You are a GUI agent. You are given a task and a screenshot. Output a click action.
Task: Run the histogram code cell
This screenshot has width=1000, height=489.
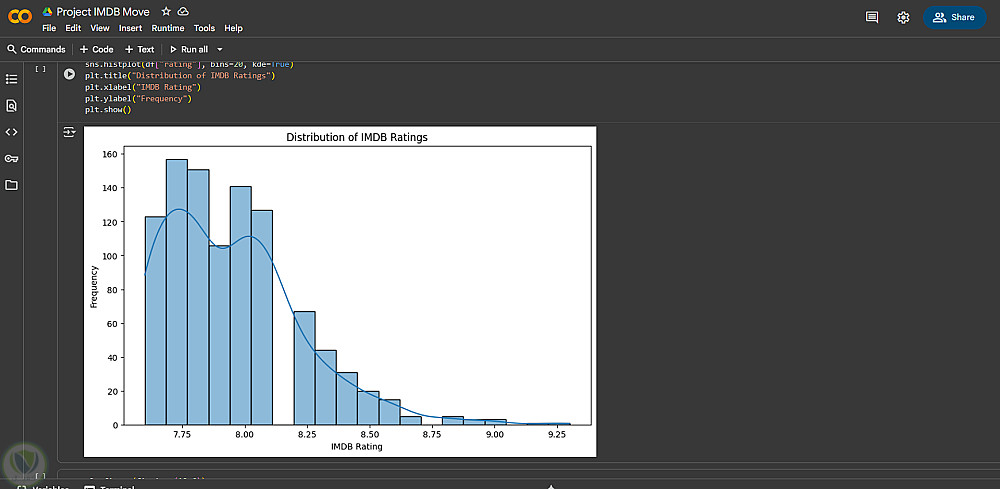pyautogui.click(x=70, y=75)
